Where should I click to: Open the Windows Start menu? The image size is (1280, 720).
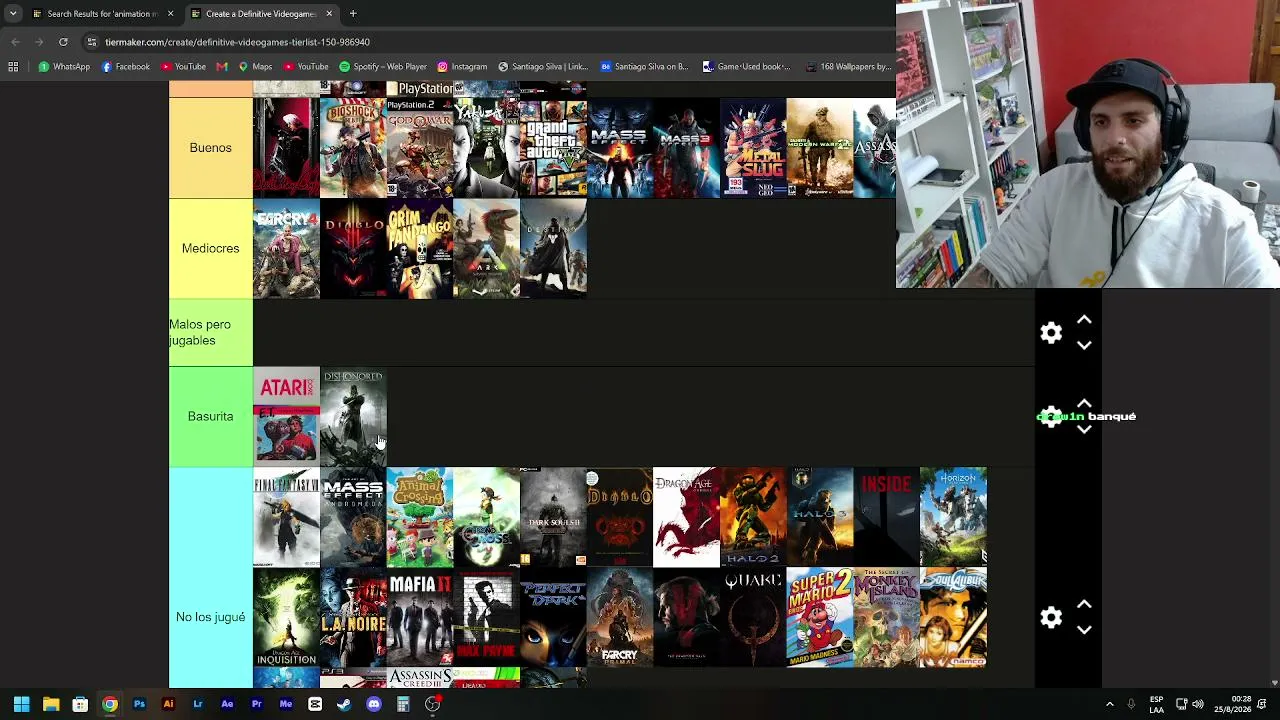(21, 704)
